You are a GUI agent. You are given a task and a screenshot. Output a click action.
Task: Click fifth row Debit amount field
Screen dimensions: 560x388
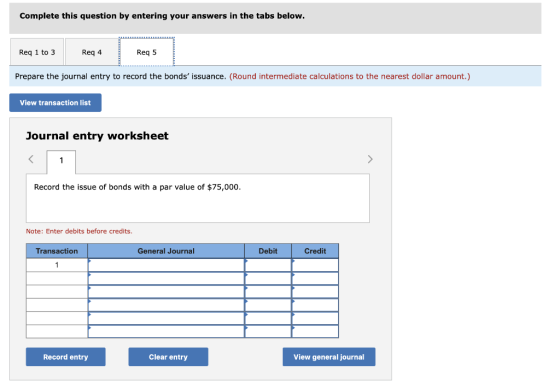[x=268, y=318]
